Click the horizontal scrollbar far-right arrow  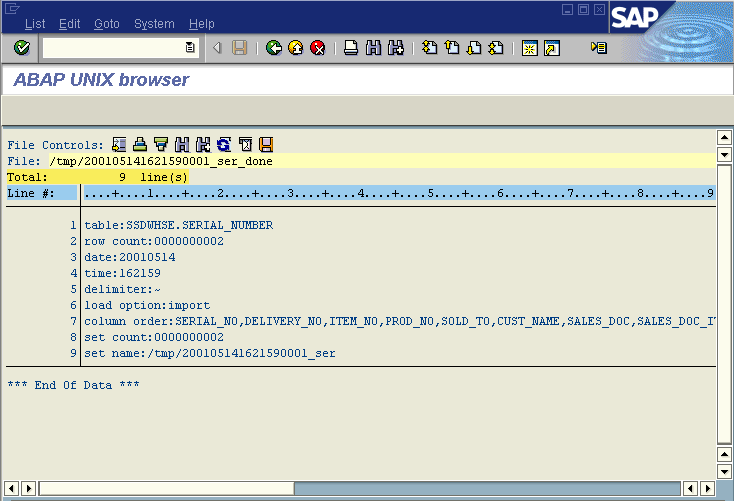coord(707,488)
